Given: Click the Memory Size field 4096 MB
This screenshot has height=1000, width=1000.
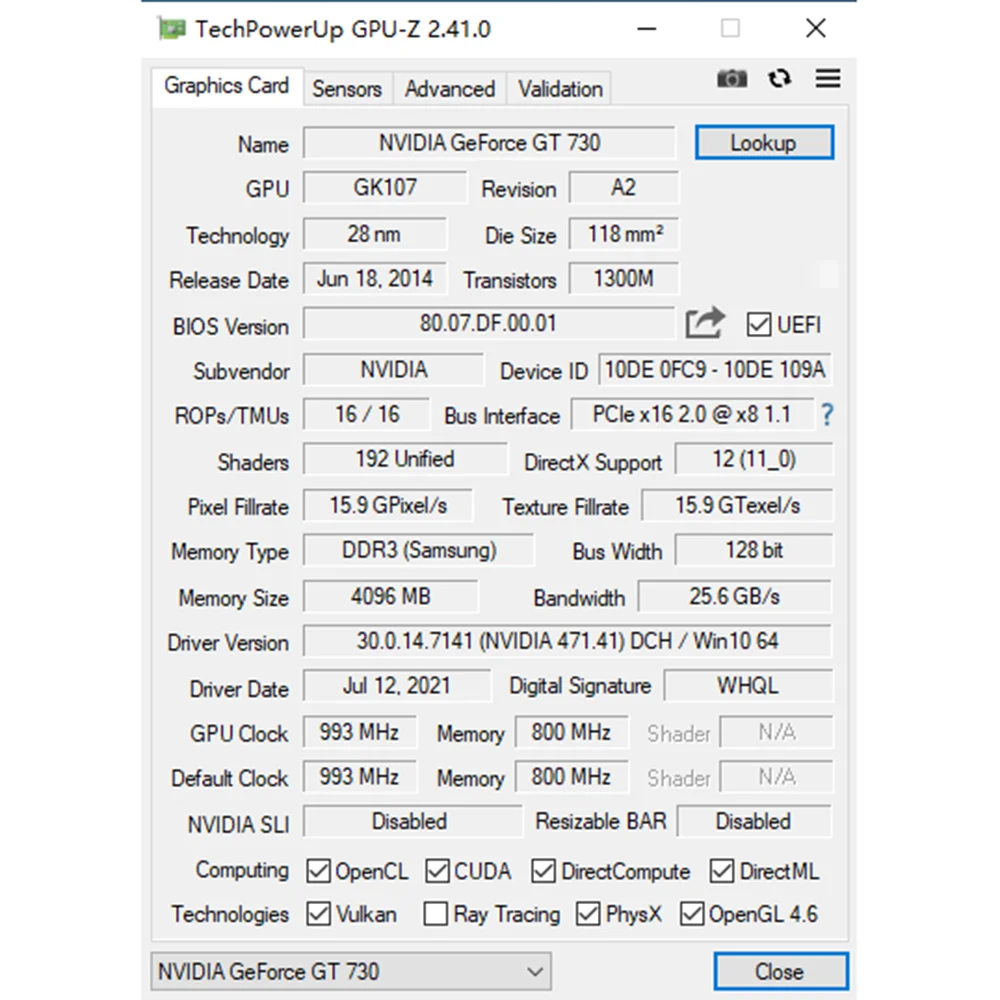Looking at the screenshot, I should tap(391, 596).
